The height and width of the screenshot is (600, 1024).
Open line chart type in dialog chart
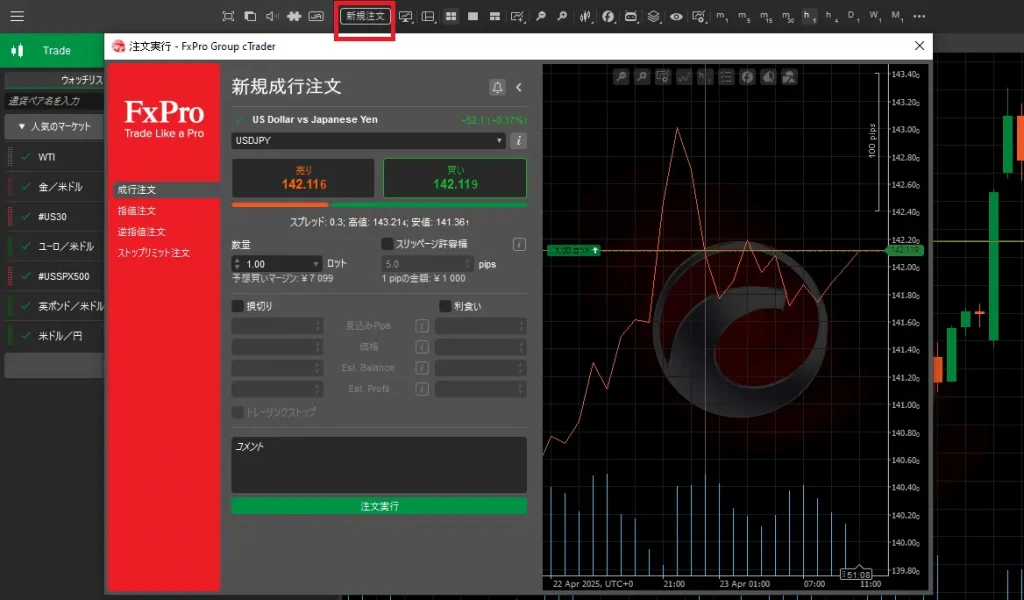(x=684, y=77)
